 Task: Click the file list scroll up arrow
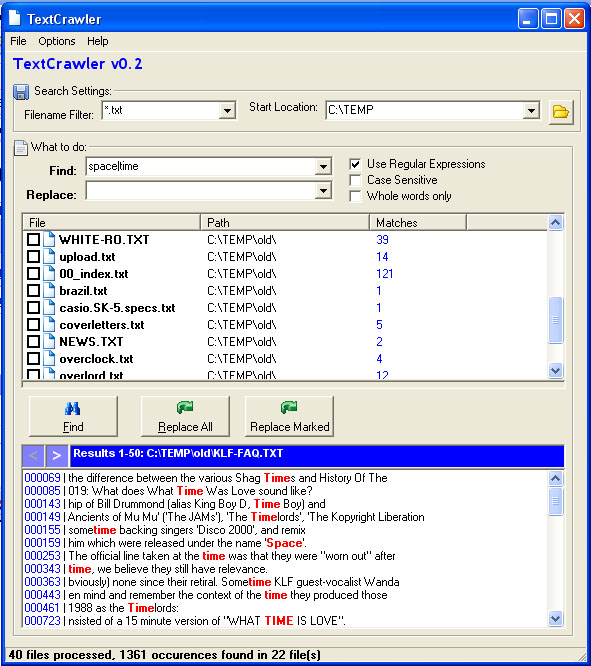[x=555, y=222]
